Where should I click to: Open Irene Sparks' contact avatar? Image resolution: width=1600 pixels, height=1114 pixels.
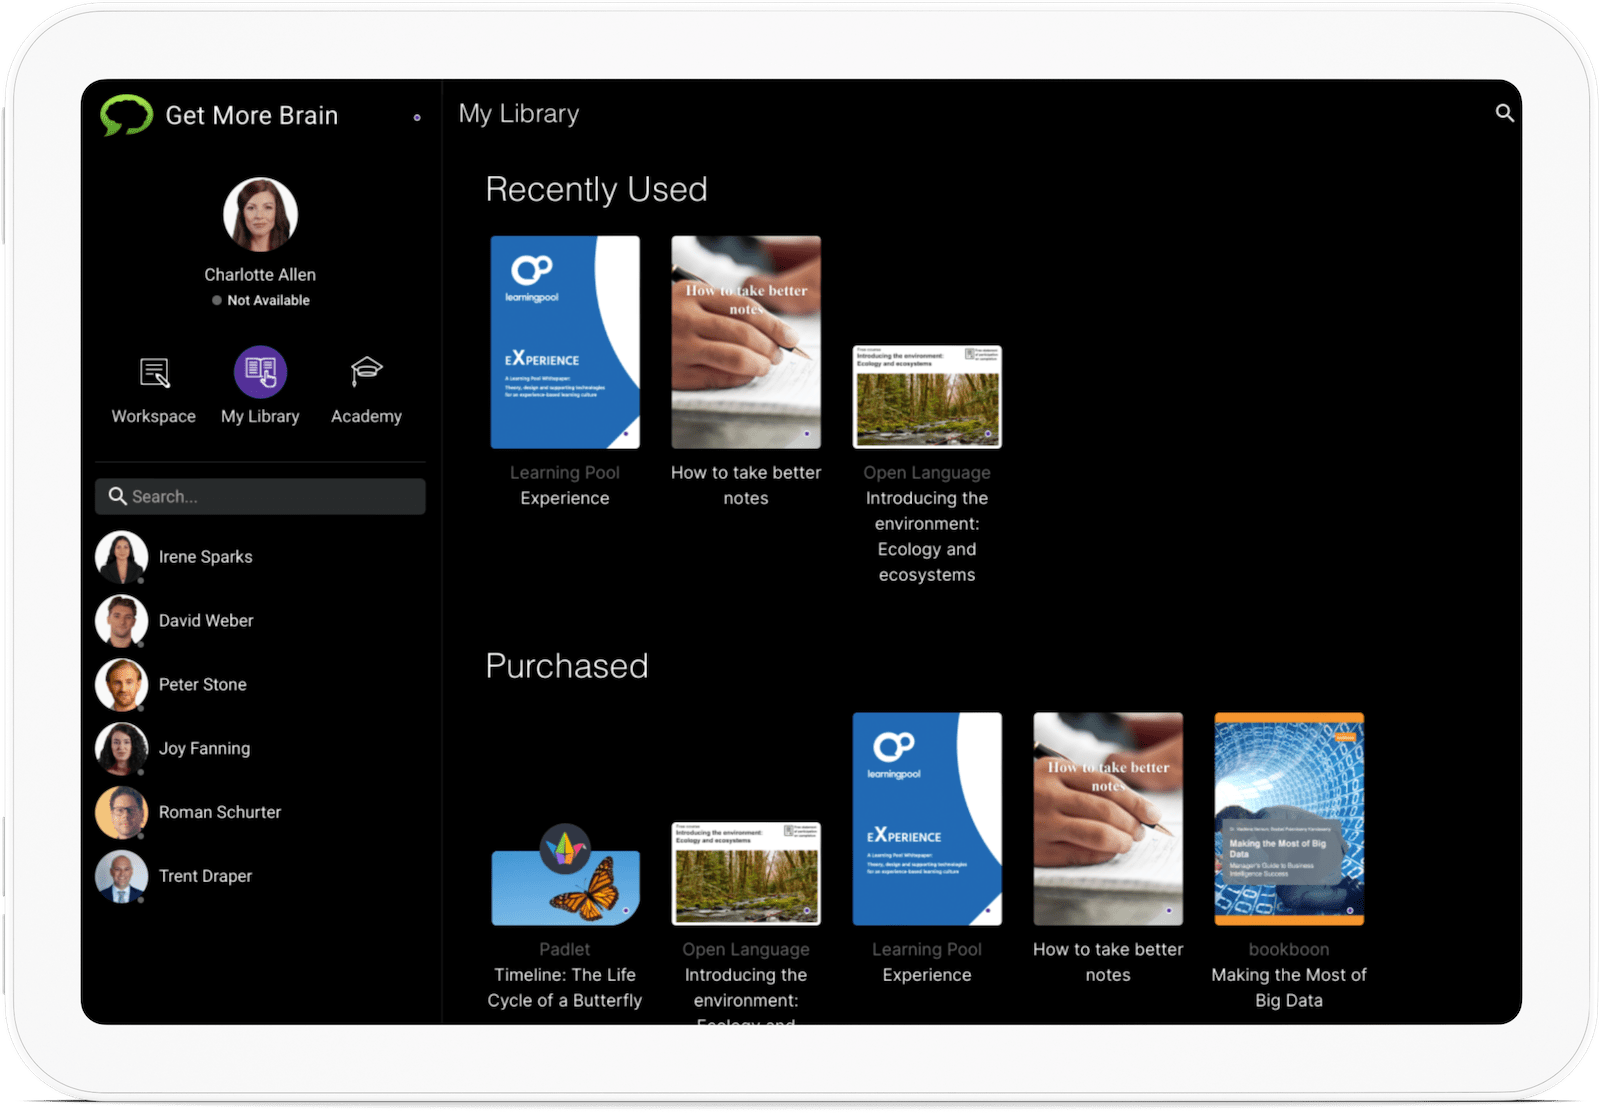tap(121, 557)
